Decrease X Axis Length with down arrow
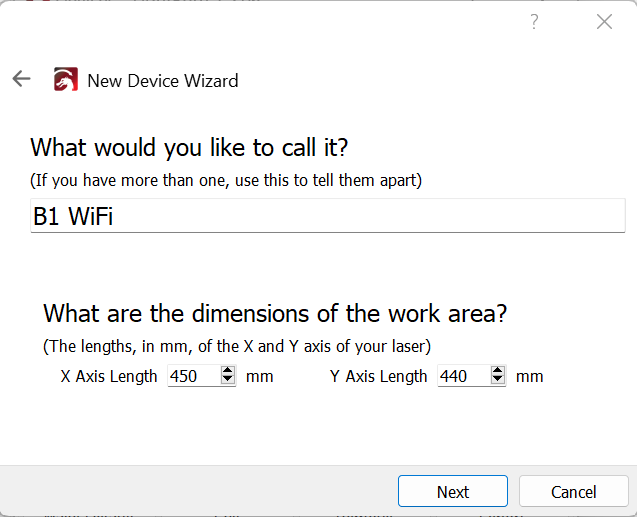Screen dimensions: 637x517 click(228, 381)
